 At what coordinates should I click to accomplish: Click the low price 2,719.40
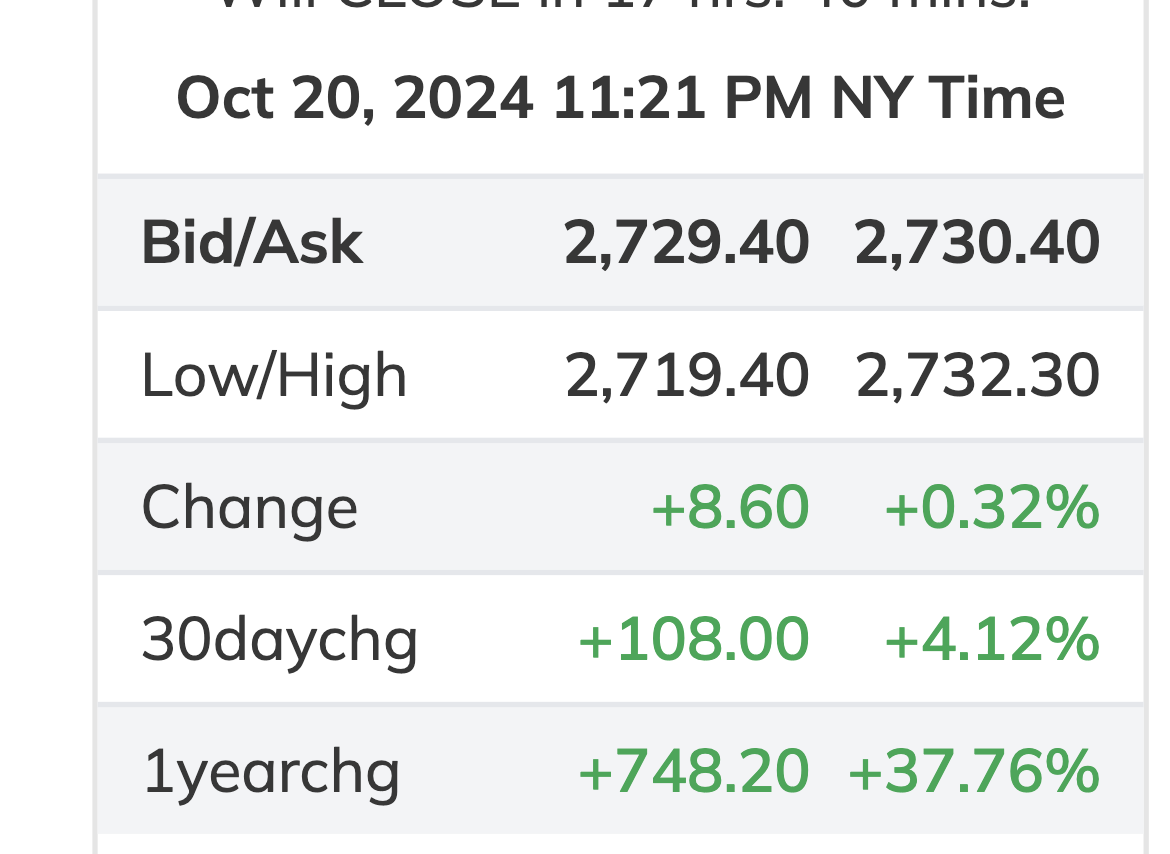click(686, 376)
